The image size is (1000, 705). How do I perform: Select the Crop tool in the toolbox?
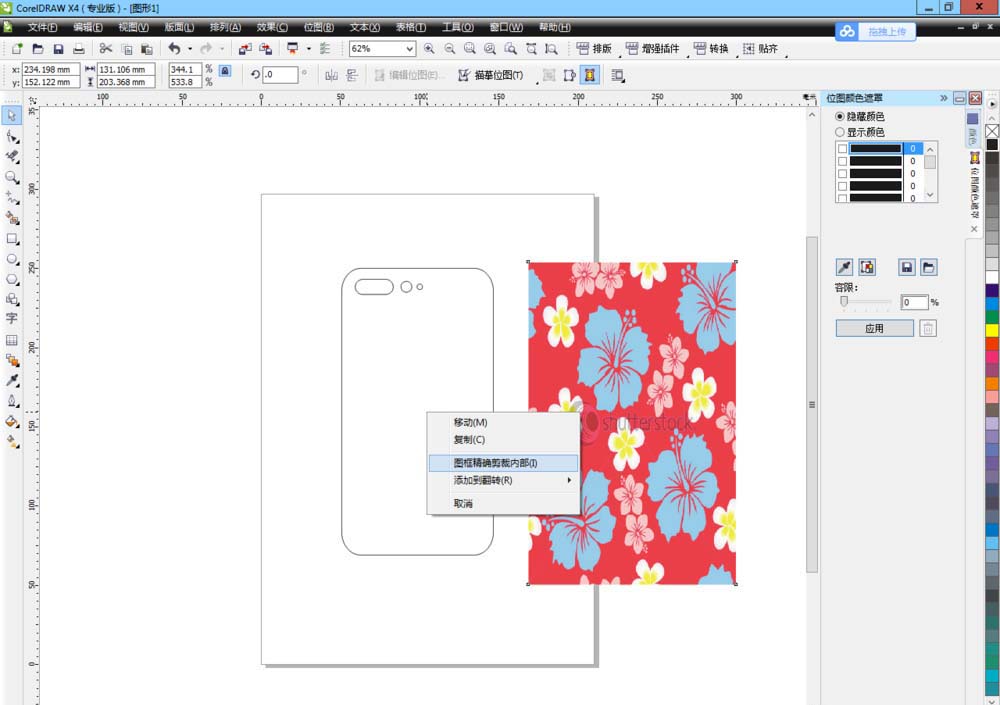[x=12, y=157]
